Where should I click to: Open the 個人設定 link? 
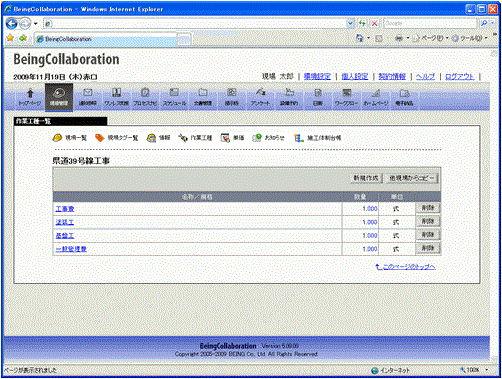coord(355,76)
